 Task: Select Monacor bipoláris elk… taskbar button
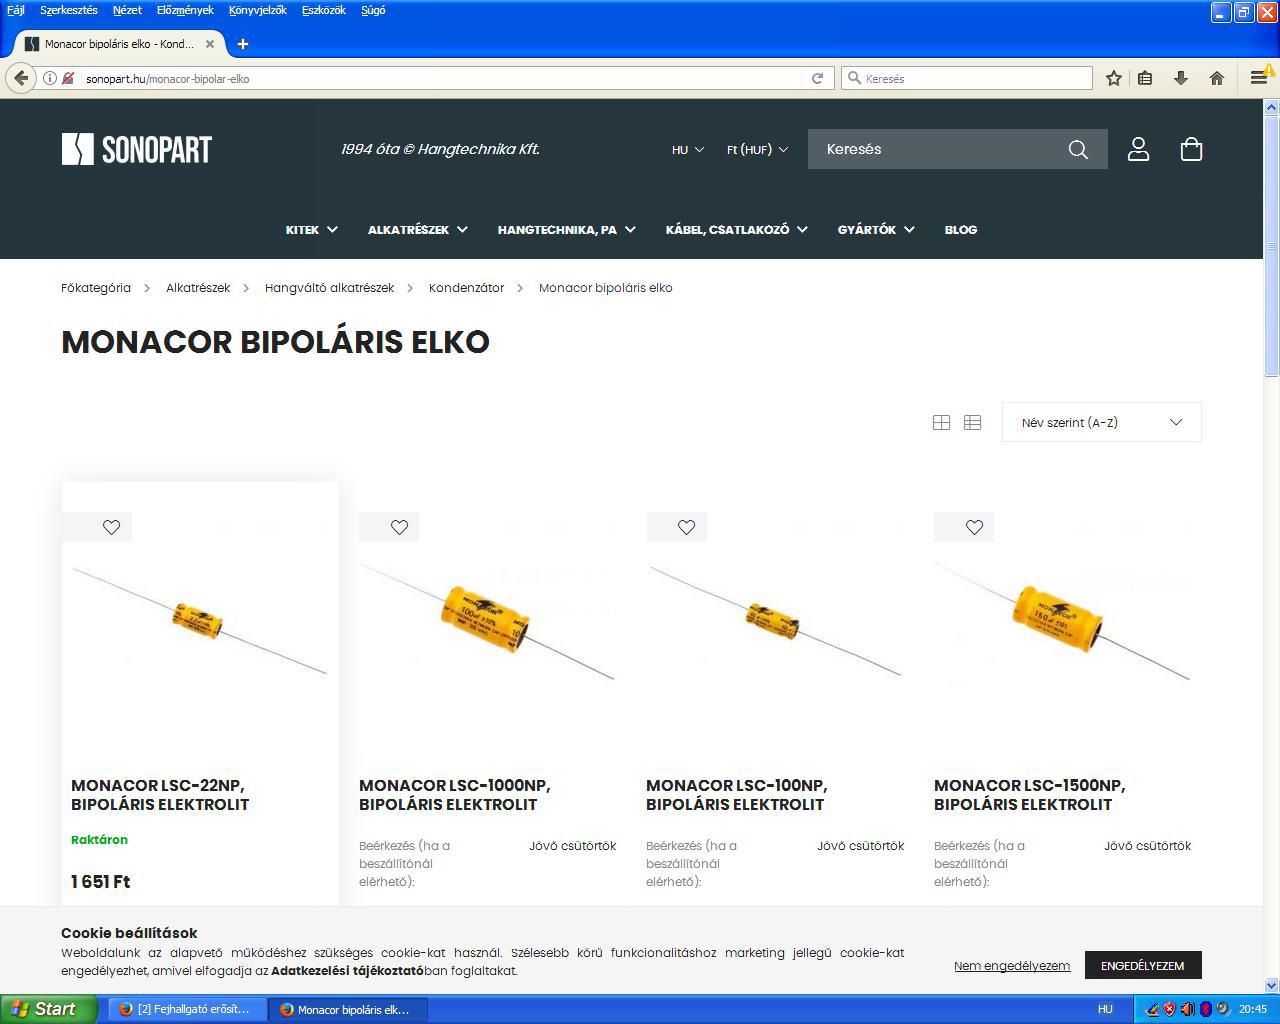point(347,1009)
